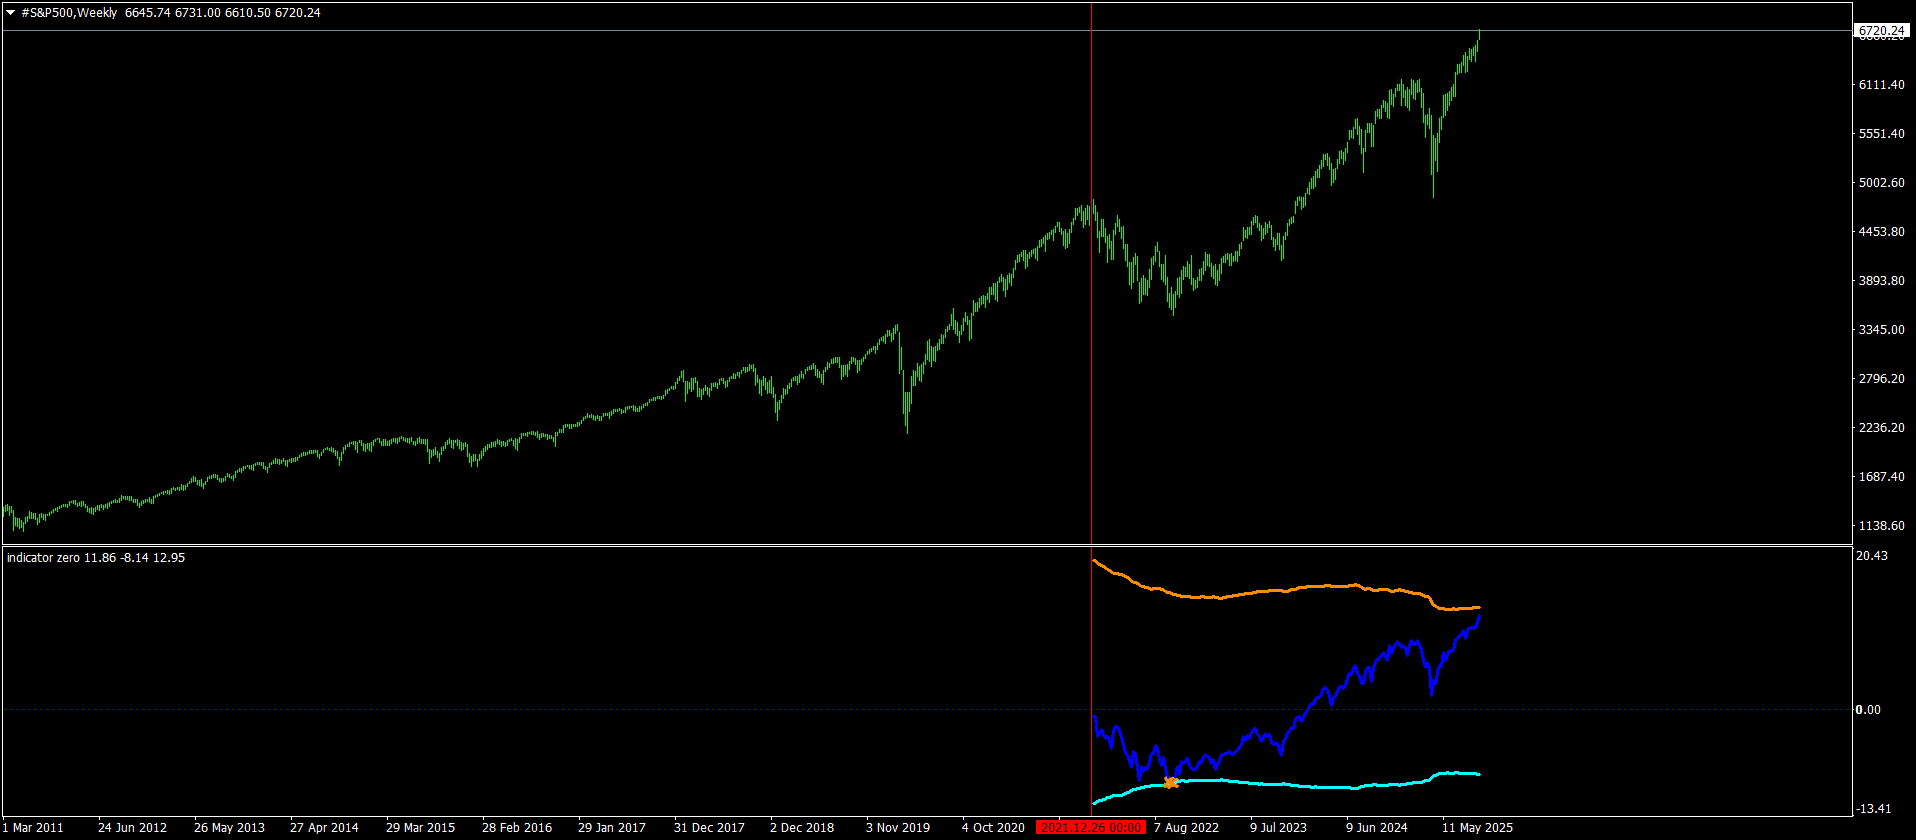
Task: Click the 5002.60 price scale label
Action: [x=1880, y=183]
